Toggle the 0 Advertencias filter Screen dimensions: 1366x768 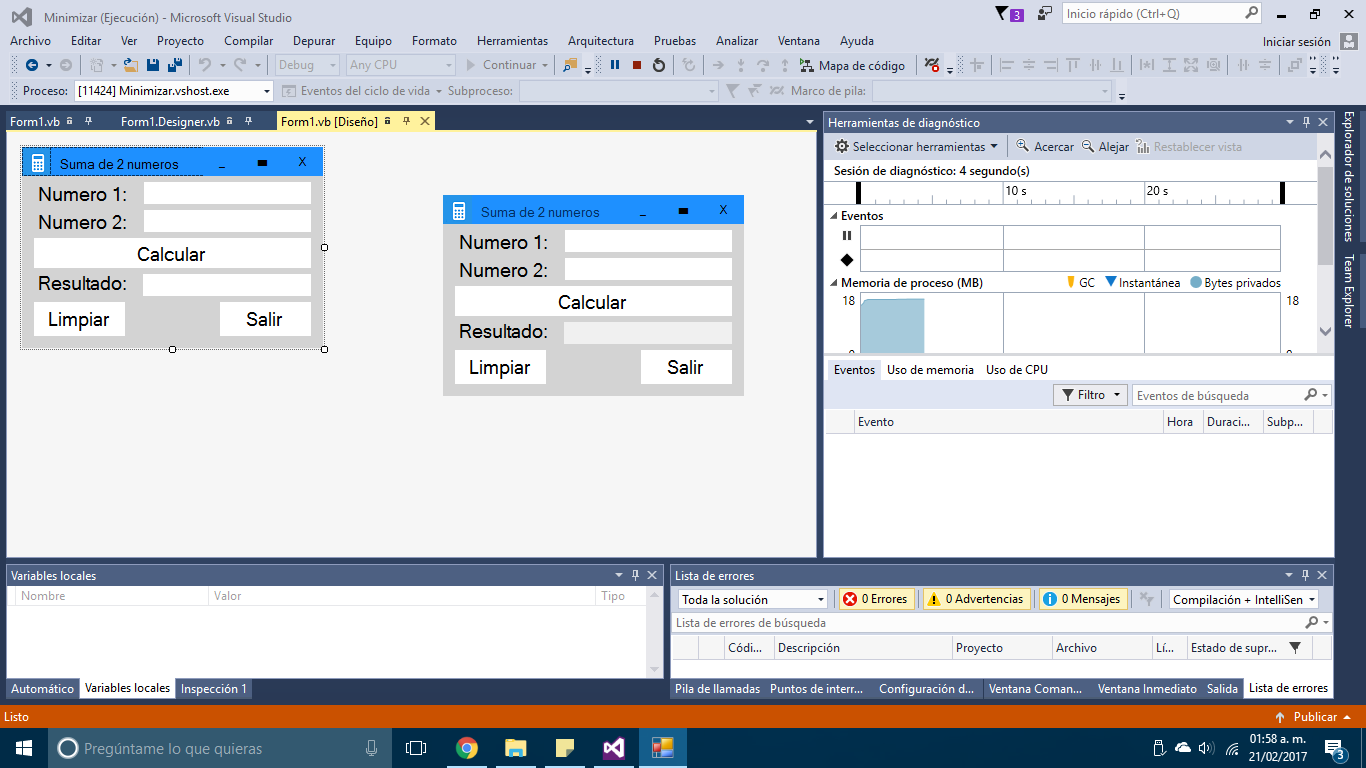[975, 599]
